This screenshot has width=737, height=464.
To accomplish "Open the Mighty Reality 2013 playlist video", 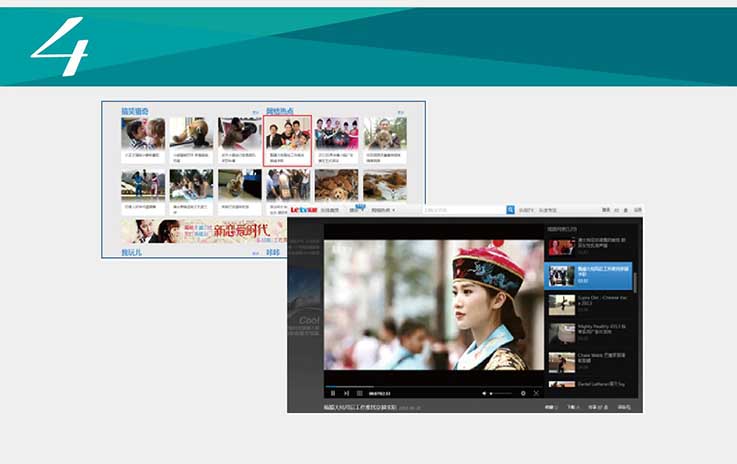I will (x=589, y=331).
